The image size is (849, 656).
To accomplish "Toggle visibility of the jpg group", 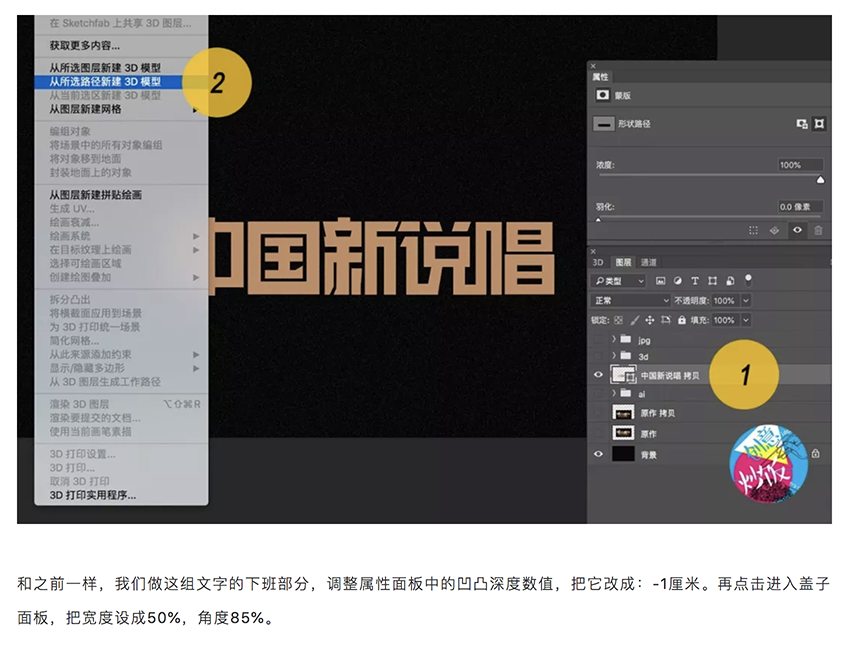I will pyautogui.click(x=598, y=339).
